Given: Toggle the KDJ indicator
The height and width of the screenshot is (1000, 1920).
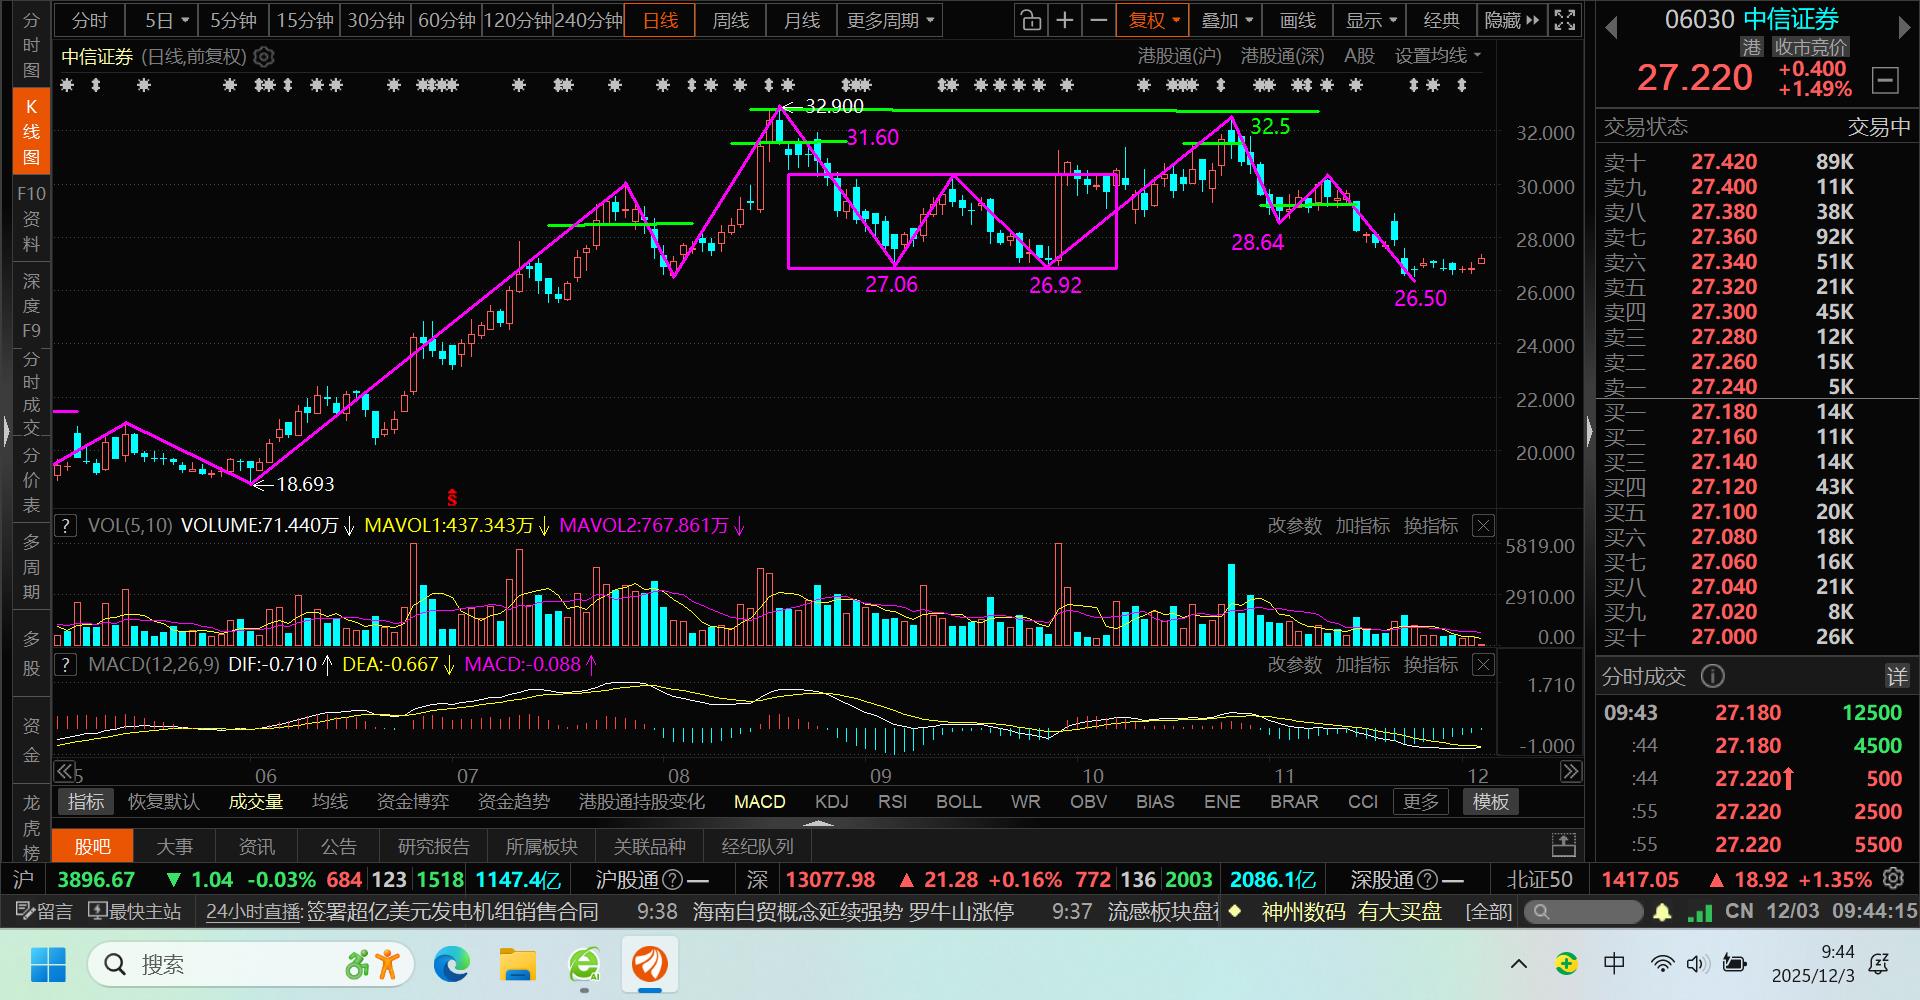Looking at the screenshot, I should tap(831, 802).
